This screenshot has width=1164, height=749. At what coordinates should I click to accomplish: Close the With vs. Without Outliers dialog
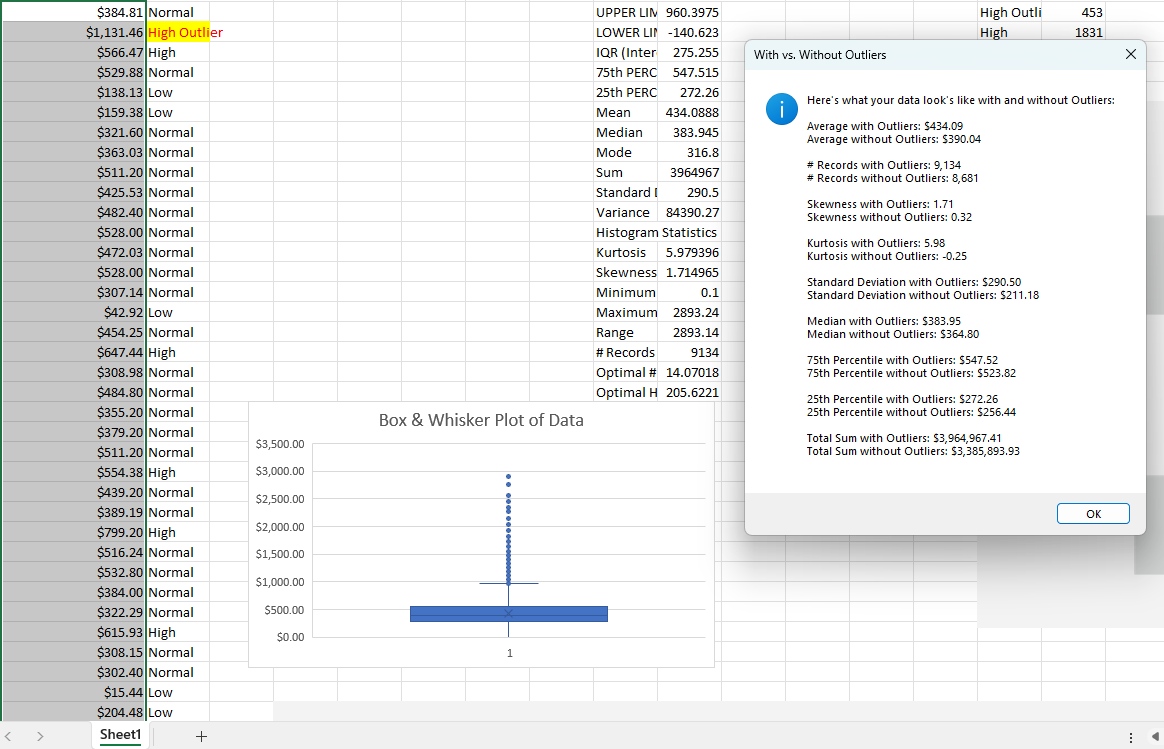pos(1130,55)
